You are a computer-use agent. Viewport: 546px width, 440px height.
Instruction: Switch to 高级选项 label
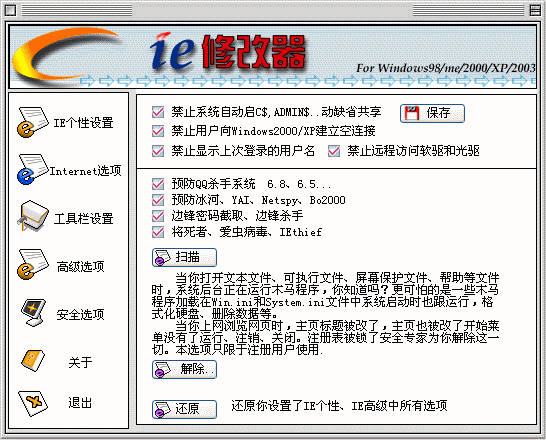(80, 267)
